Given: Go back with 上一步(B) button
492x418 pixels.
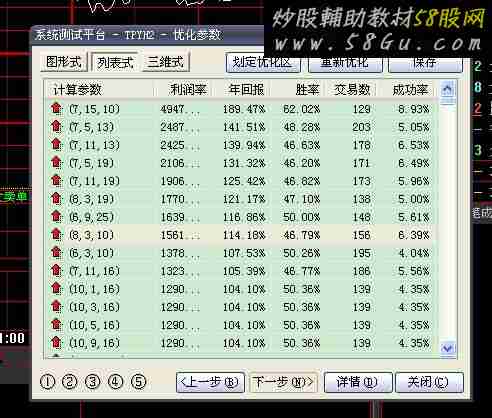Looking at the screenshot, I should point(210,382).
